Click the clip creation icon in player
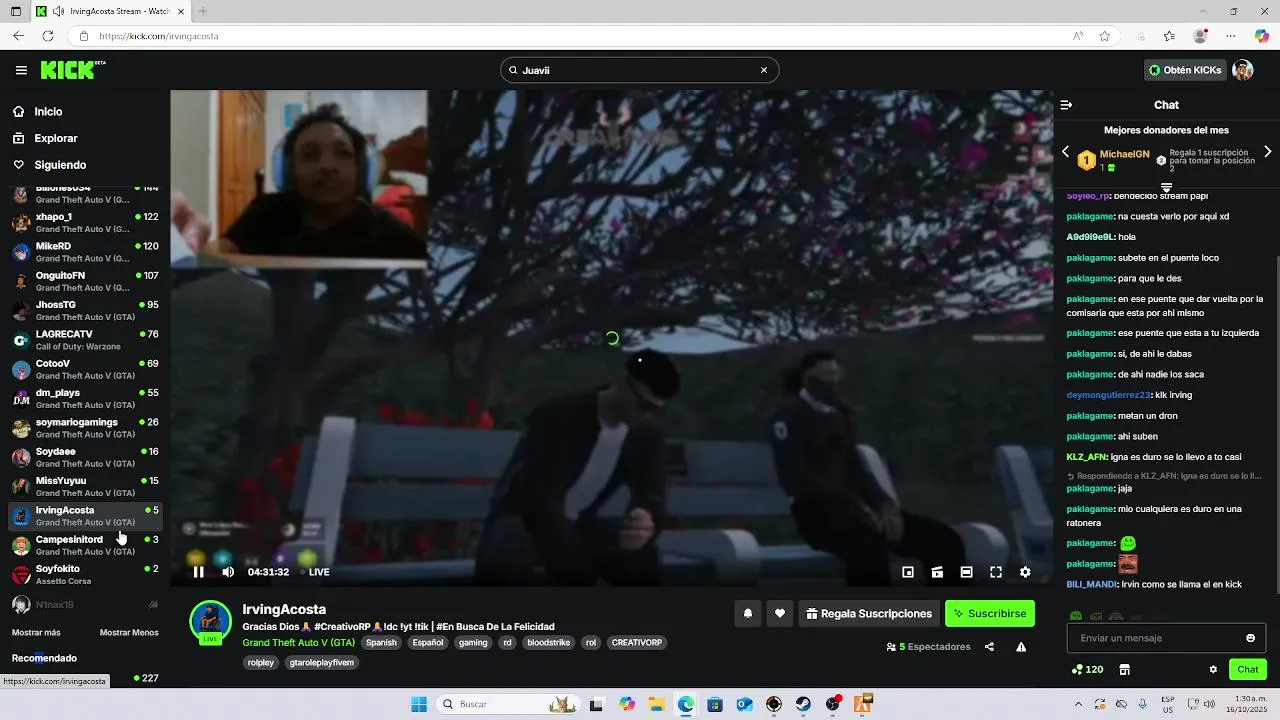The image size is (1280, 720). coord(937,572)
